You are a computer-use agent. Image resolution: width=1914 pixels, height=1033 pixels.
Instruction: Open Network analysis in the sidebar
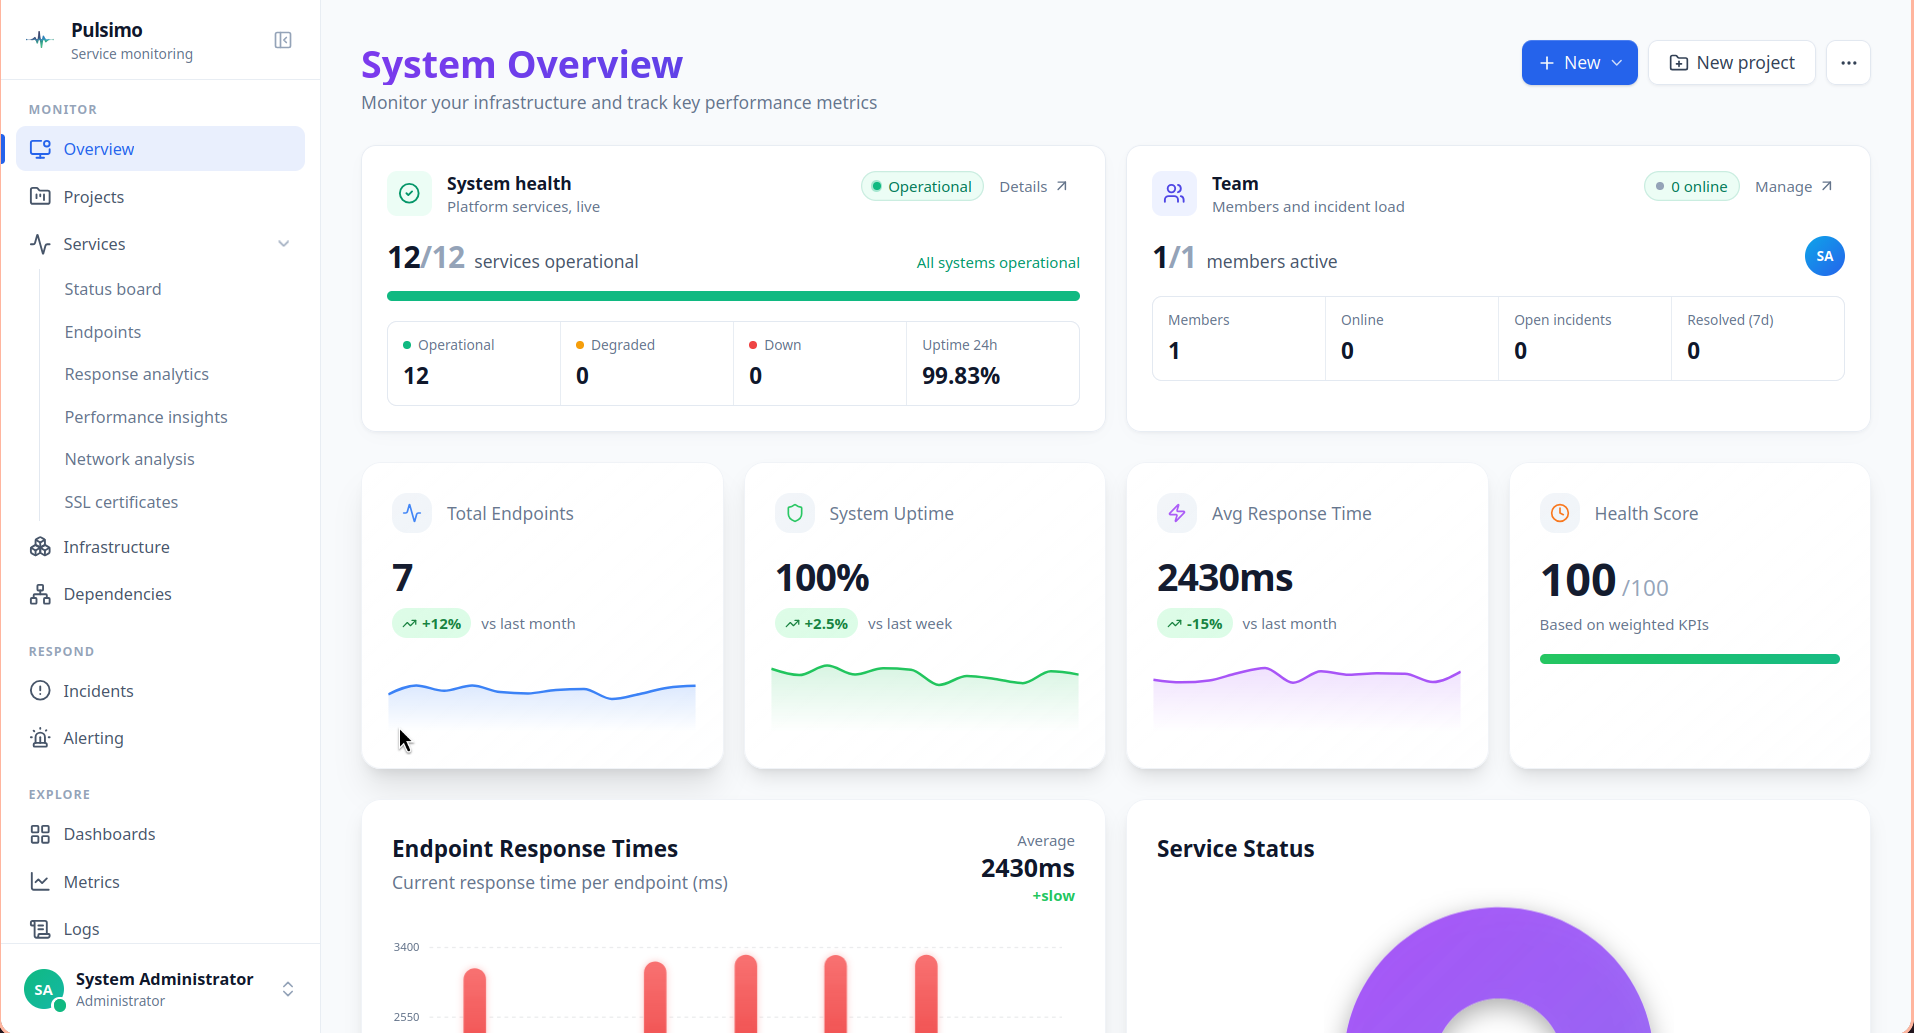(130, 459)
